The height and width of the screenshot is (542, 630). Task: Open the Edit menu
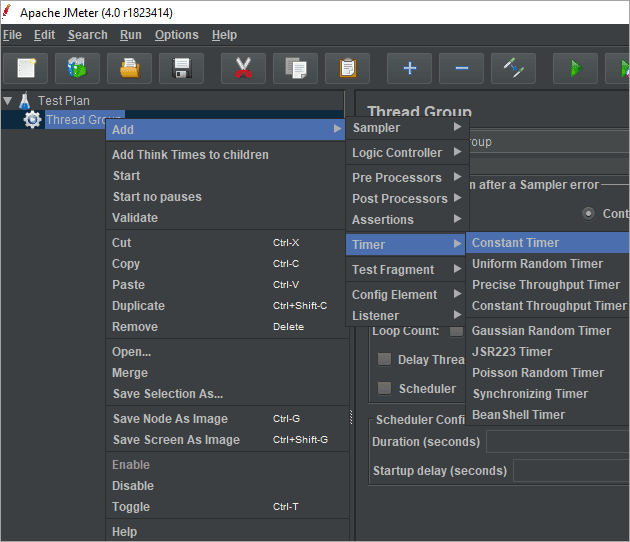(x=44, y=35)
